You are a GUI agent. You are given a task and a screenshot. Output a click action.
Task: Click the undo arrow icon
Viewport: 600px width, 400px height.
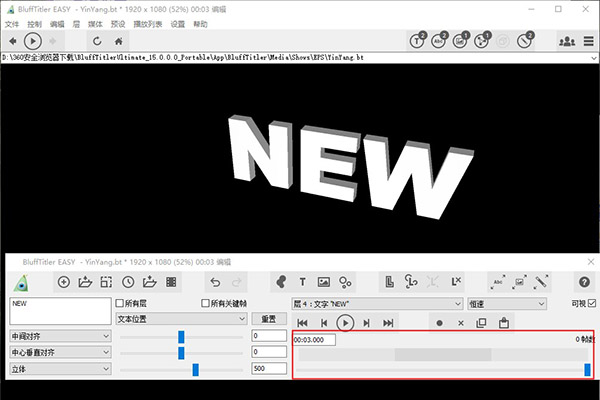(215, 283)
